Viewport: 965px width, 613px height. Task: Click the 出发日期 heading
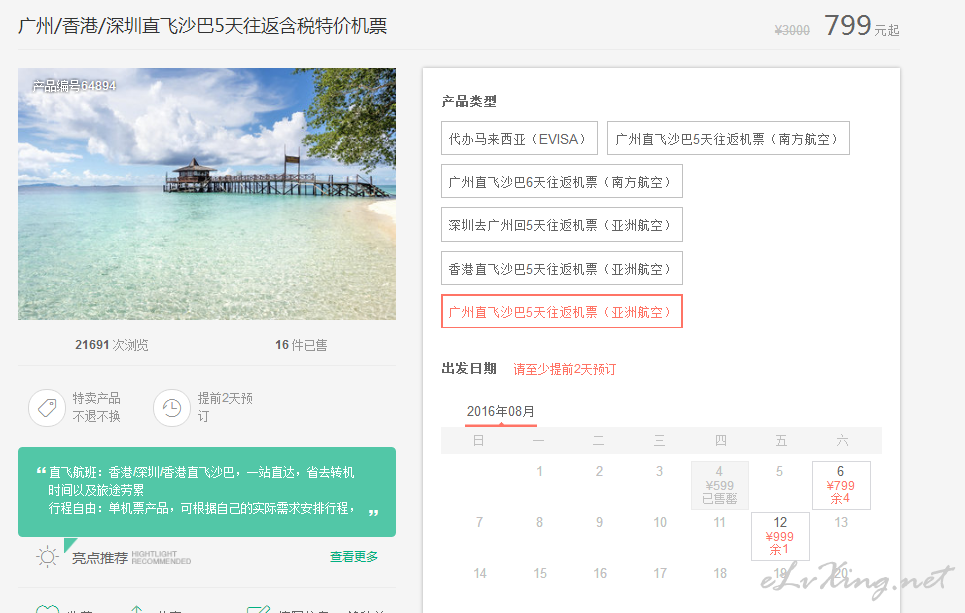pos(469,368)
